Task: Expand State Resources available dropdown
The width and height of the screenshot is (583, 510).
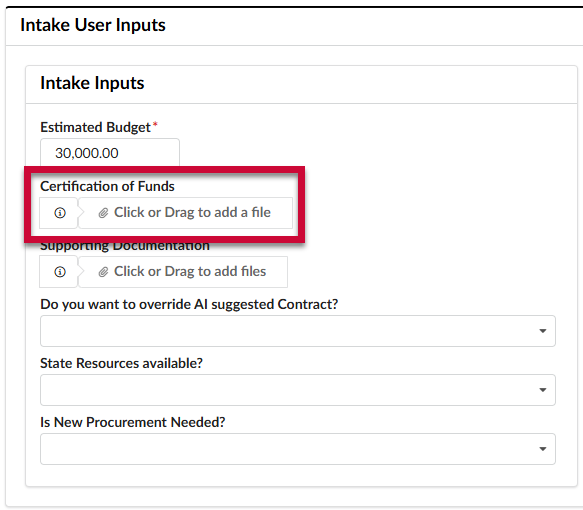Action: [298, 390]
